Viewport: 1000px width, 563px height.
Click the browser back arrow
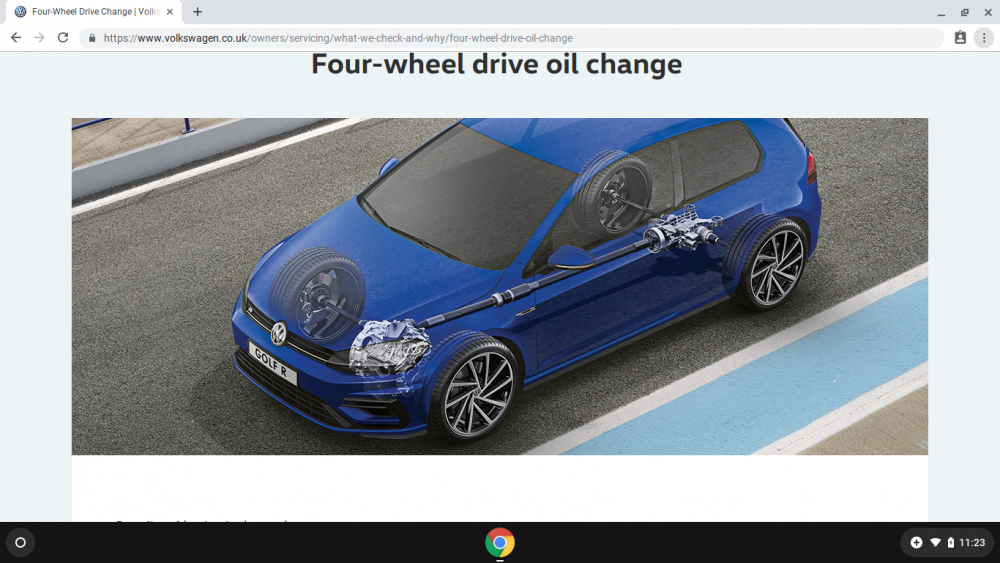(16, 38)
